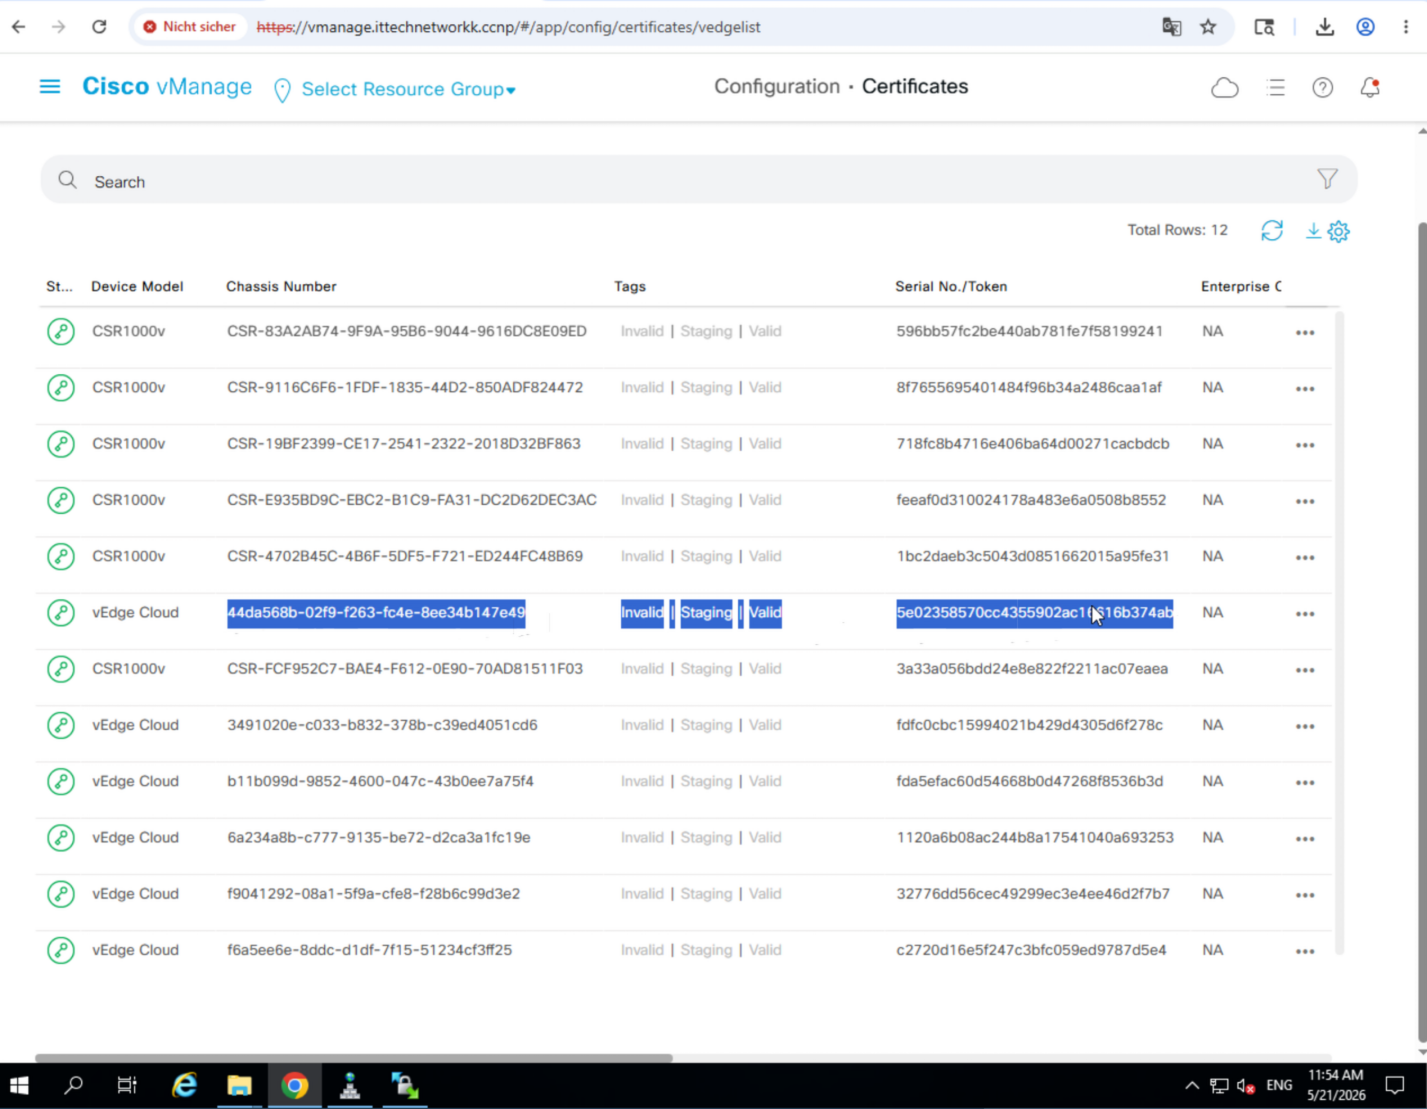The image size is (1427, 1109).
Task: Go back using the browser back arrow
Action: 19,27
